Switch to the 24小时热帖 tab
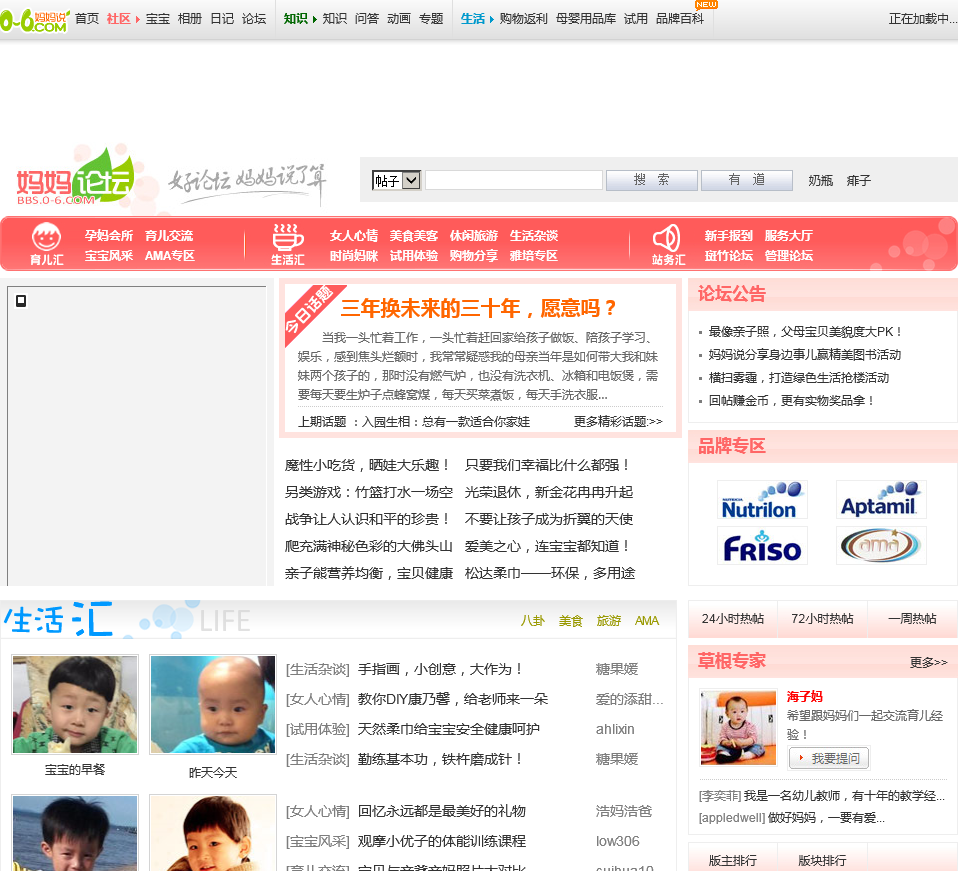The width and height of the screenshot is (958, 871). [733, 619]
